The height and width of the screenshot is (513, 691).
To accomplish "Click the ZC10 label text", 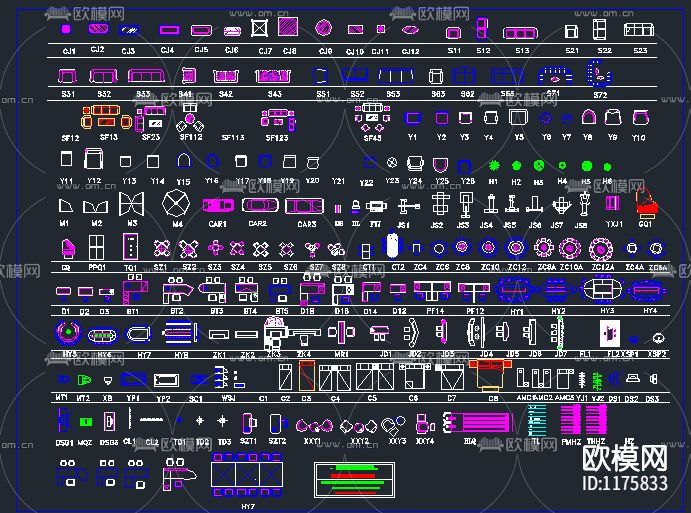I will pyautogui.click(x=489, y=267).
